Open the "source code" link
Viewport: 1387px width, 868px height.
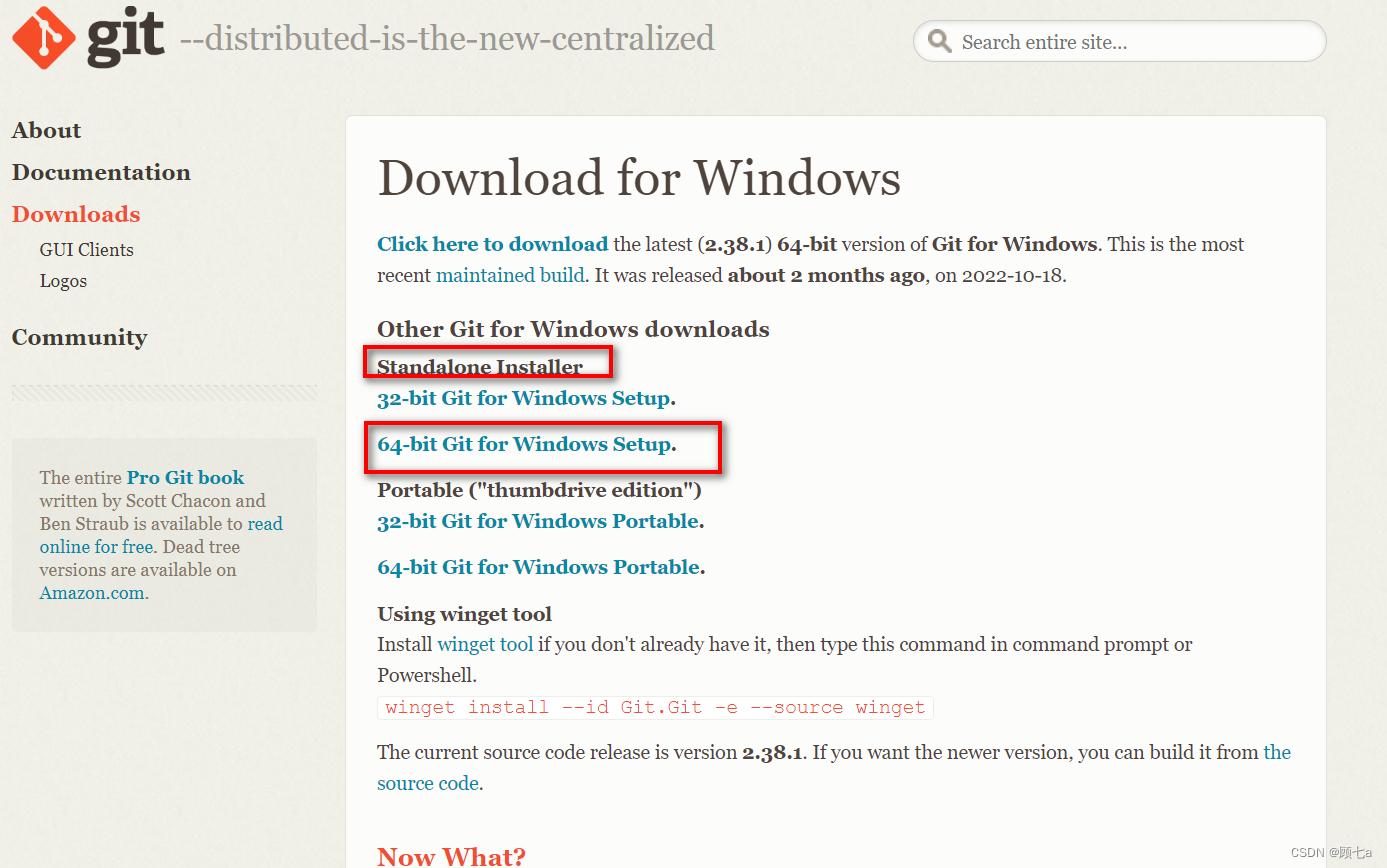click(x=834, y=768)
